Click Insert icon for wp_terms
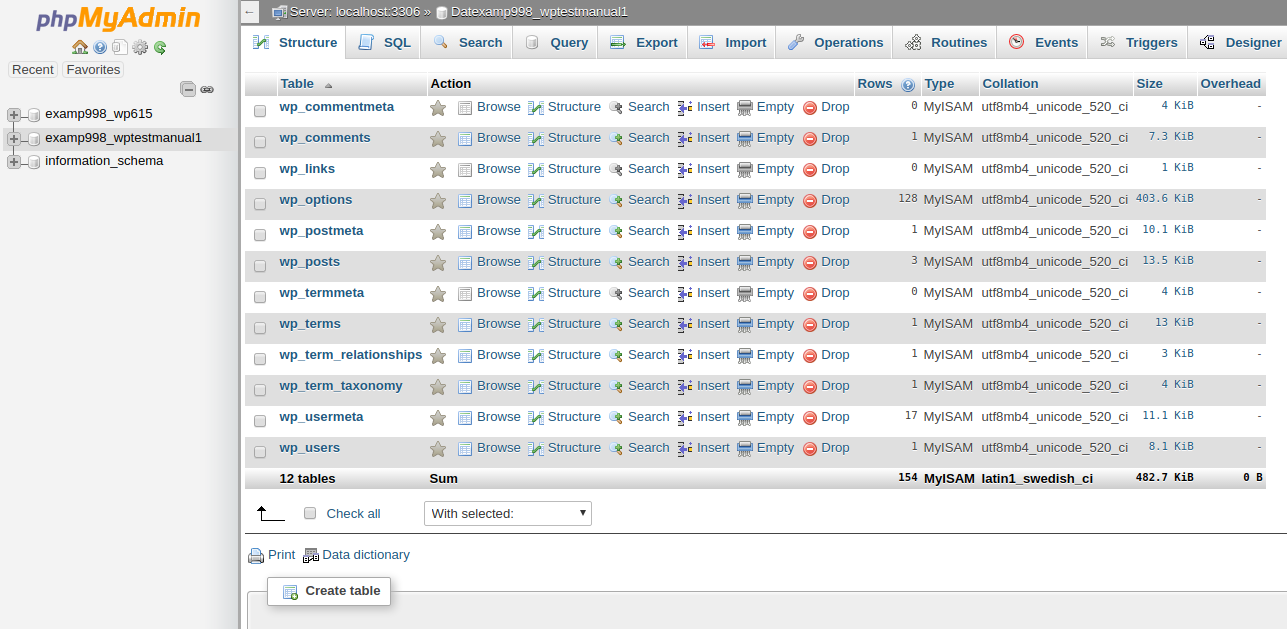The image size is (1287, 629). tap(685, 325)
